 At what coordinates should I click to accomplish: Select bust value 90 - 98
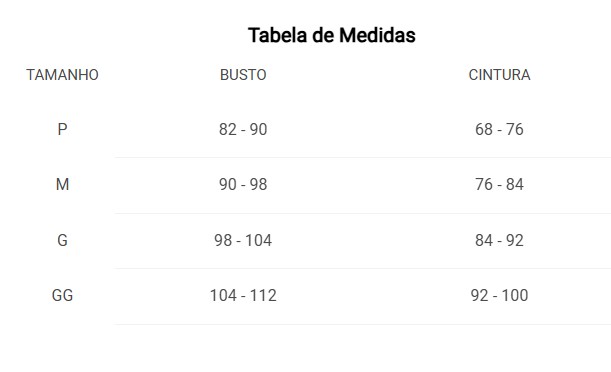(x=243, y=184)
